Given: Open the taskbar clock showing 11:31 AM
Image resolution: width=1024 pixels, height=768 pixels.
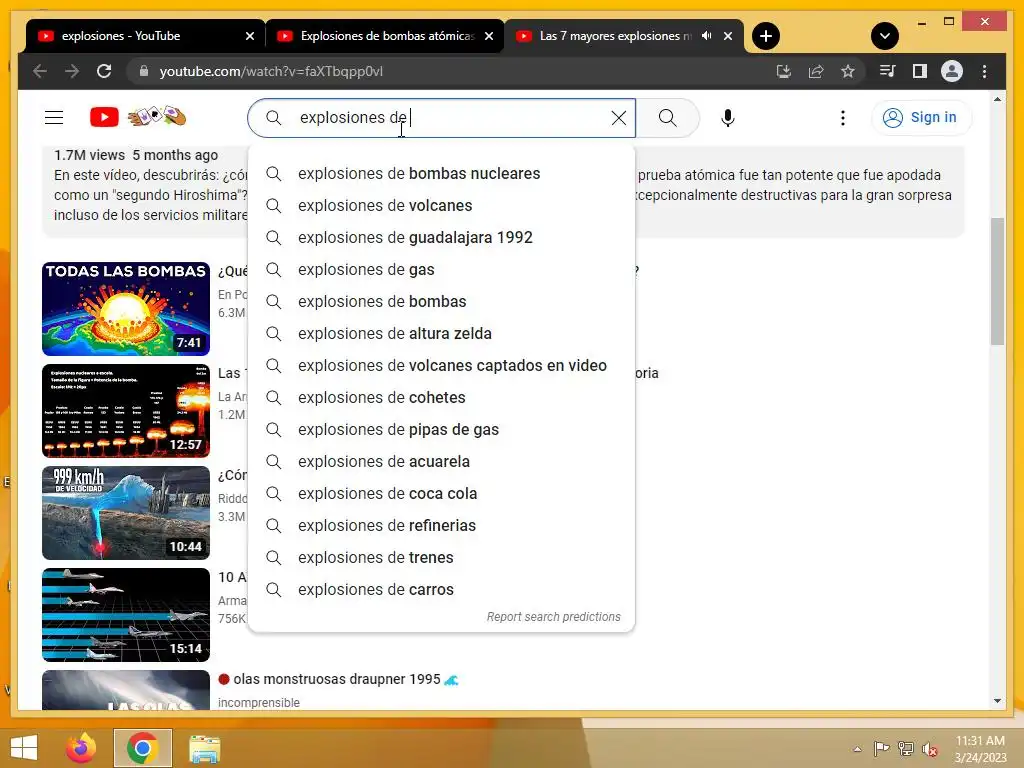Looking at the screenshot, I should [x=980, y=748].
